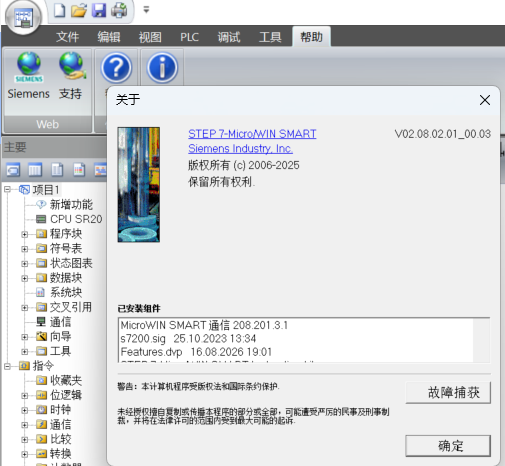Open 通信 under 项目1 in tree
The image size is (505, 466).
coord(60,322)
